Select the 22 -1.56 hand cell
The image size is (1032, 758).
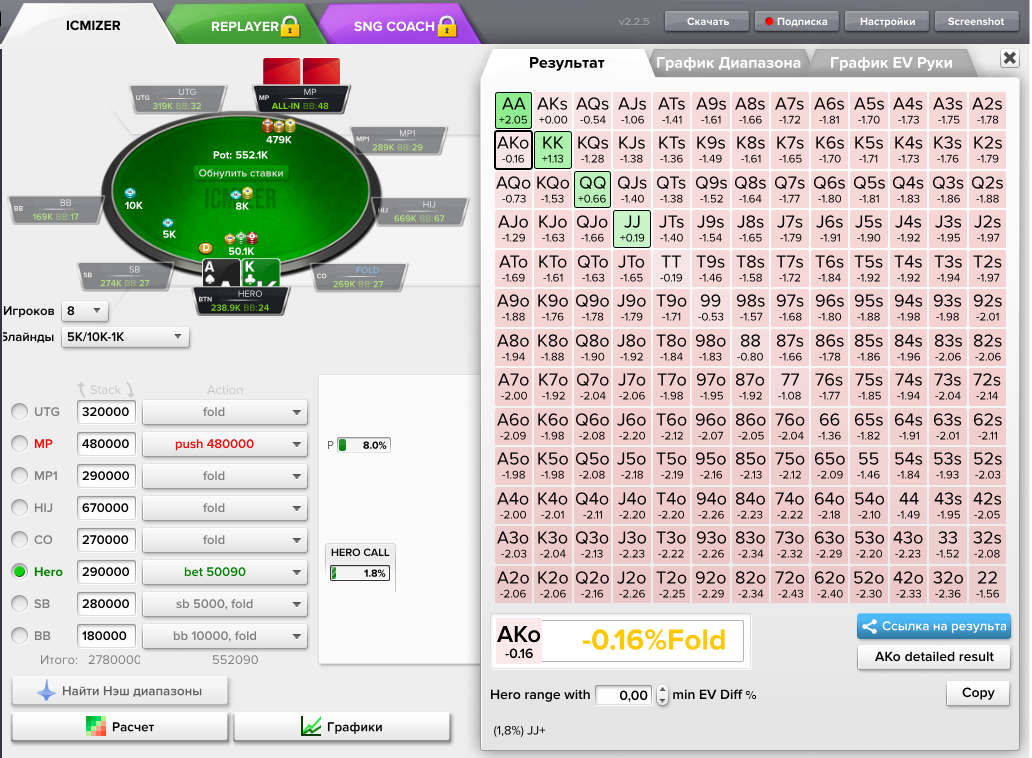(x=987, y=584)
